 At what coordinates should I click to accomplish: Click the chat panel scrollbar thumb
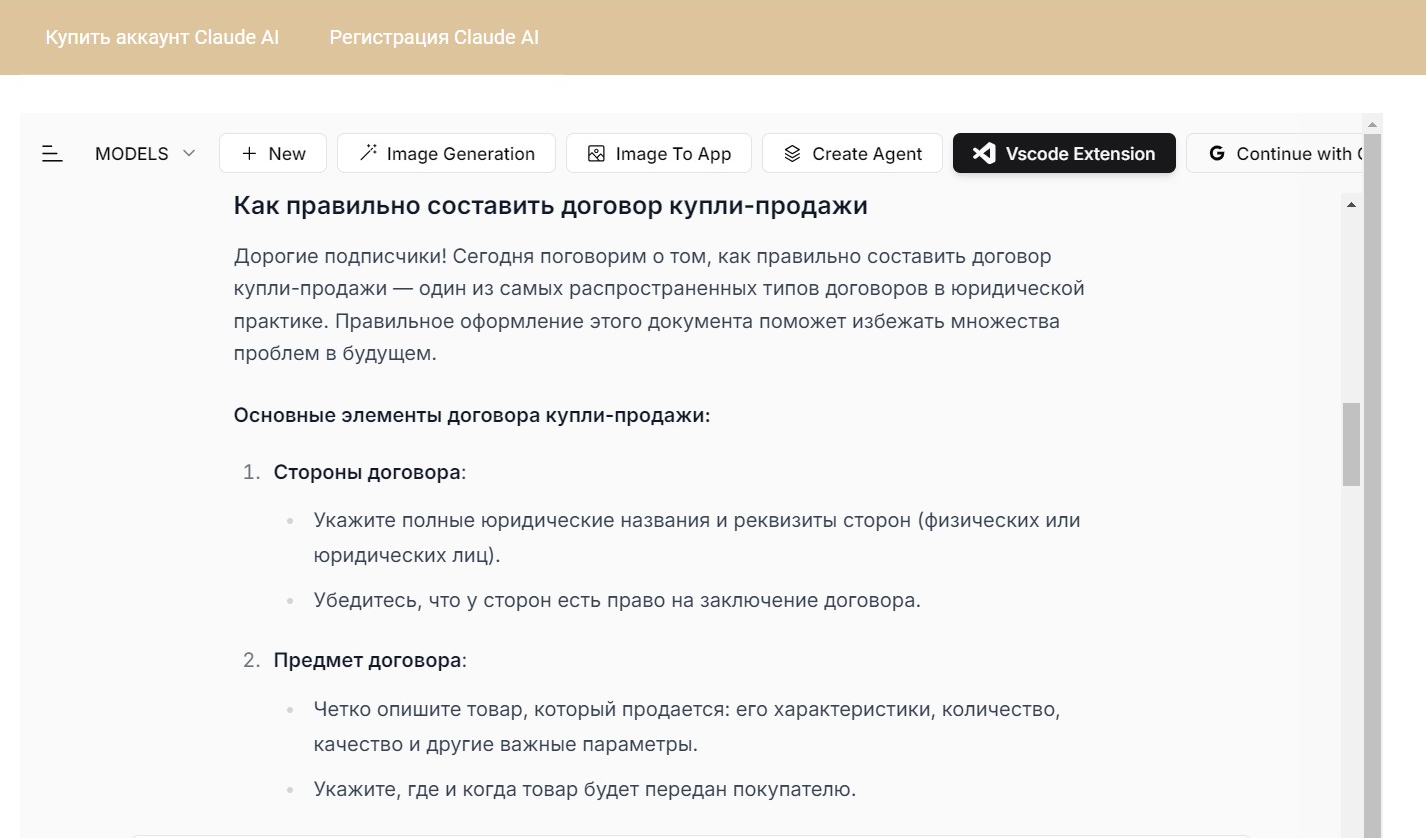(x=1351, y=444)
